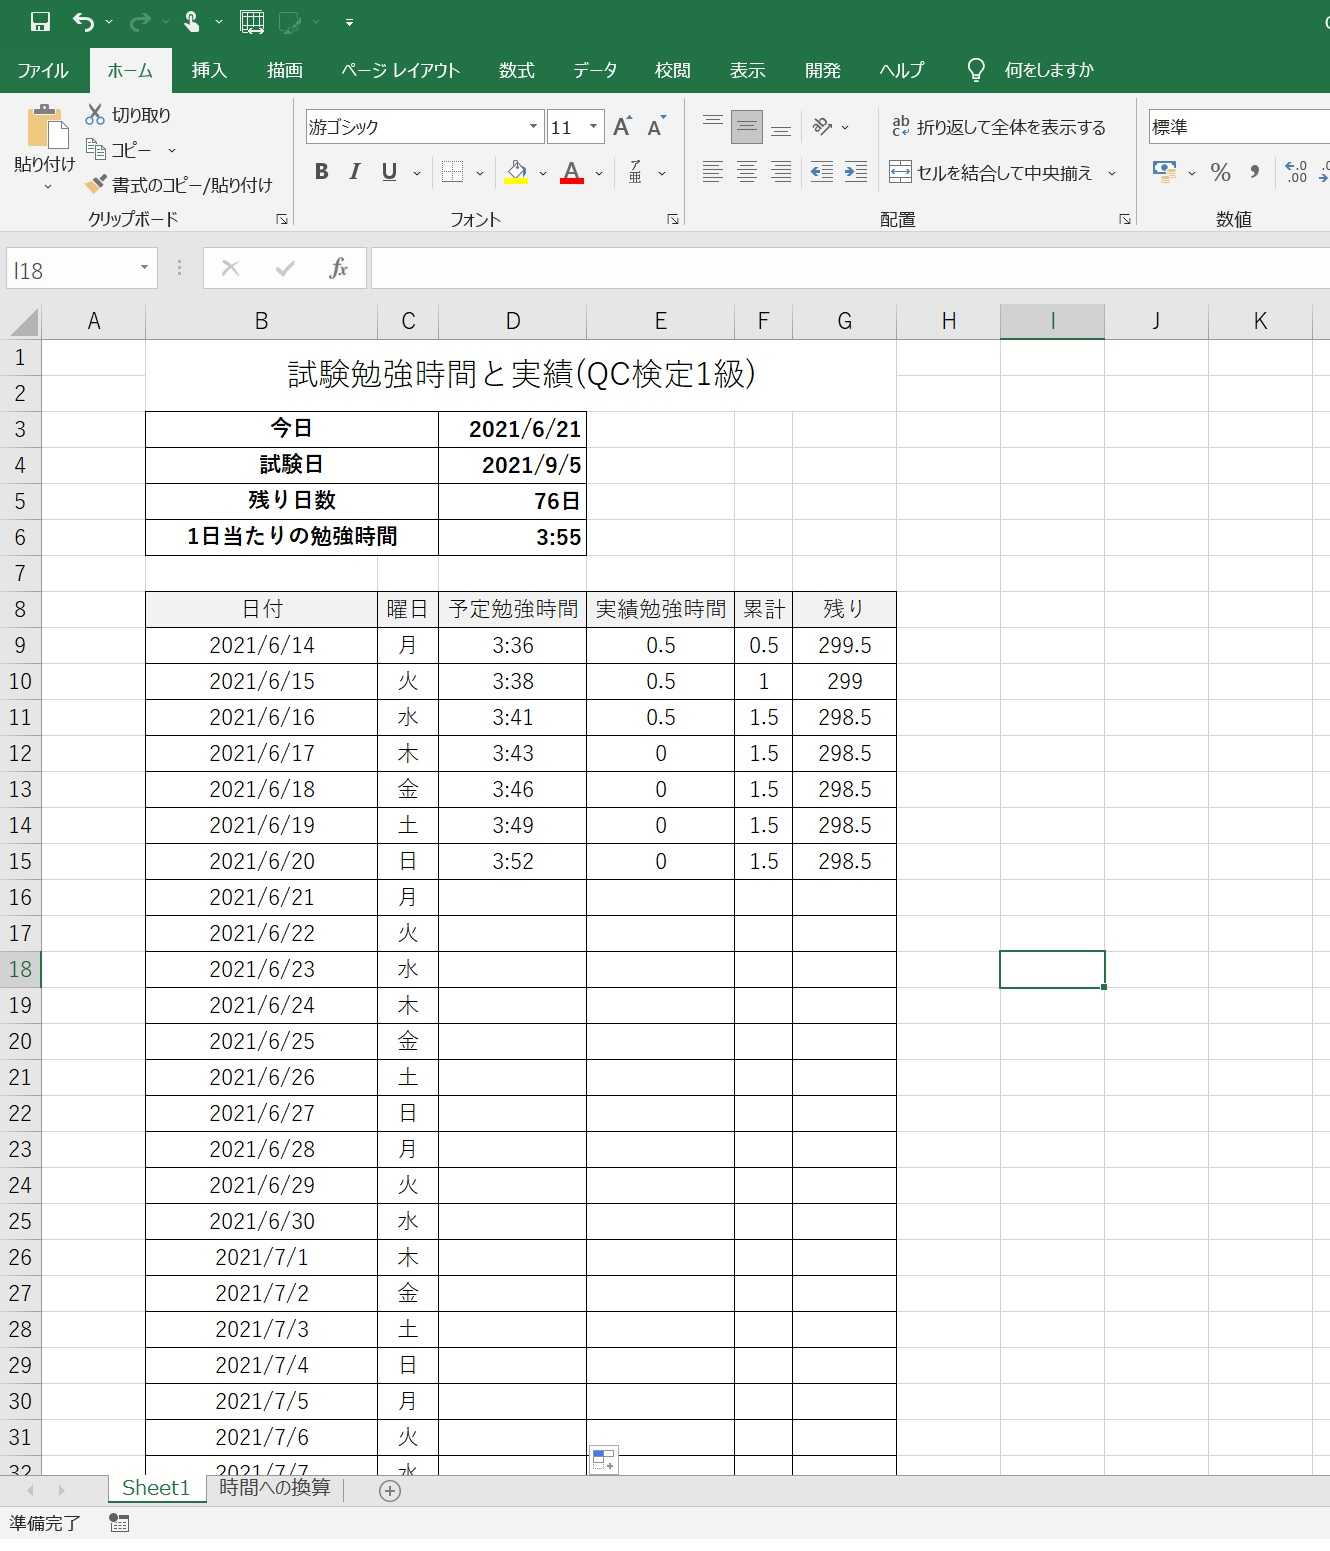This screenshot has width=1330, height=1551.
Task: Open the fill color dropdown arrow
Action: pos(543,173)
